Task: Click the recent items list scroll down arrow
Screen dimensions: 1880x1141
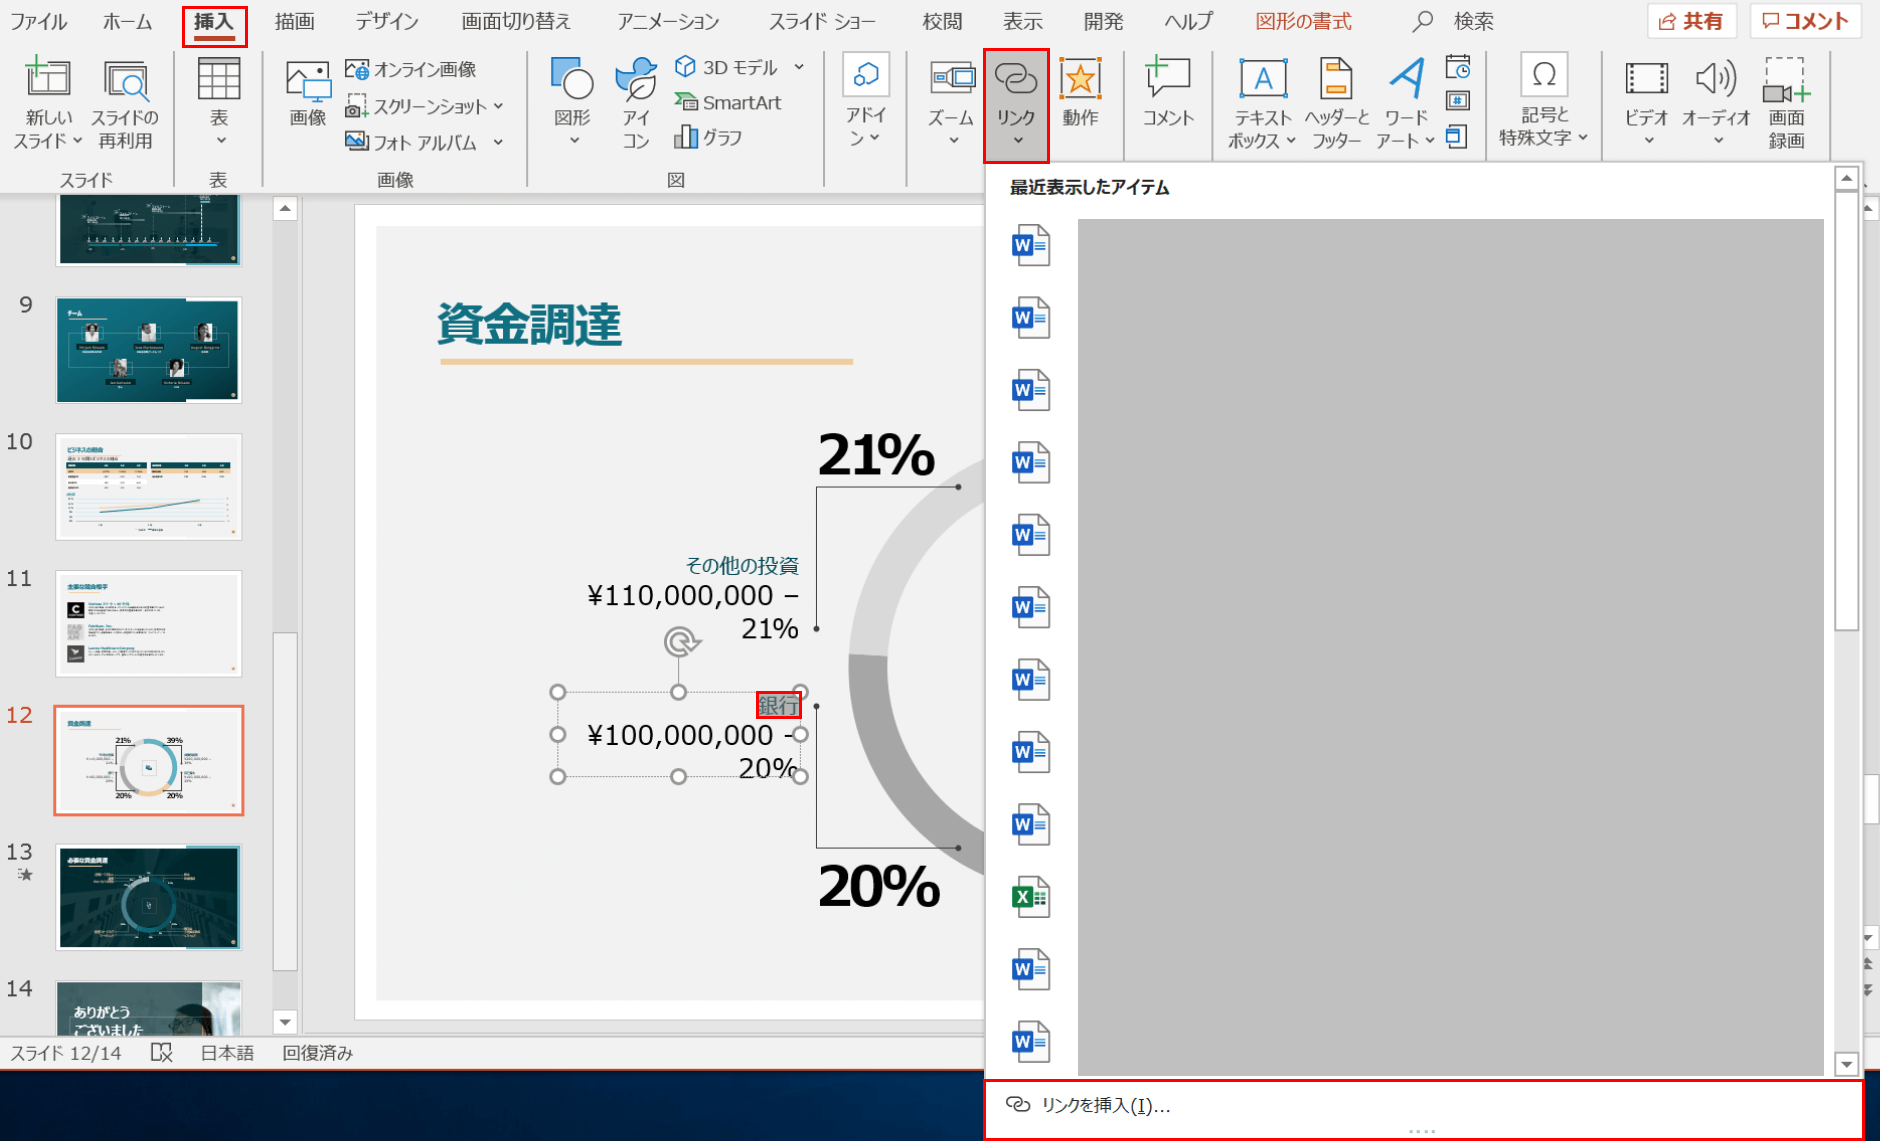Action: pos(1847,1064)
